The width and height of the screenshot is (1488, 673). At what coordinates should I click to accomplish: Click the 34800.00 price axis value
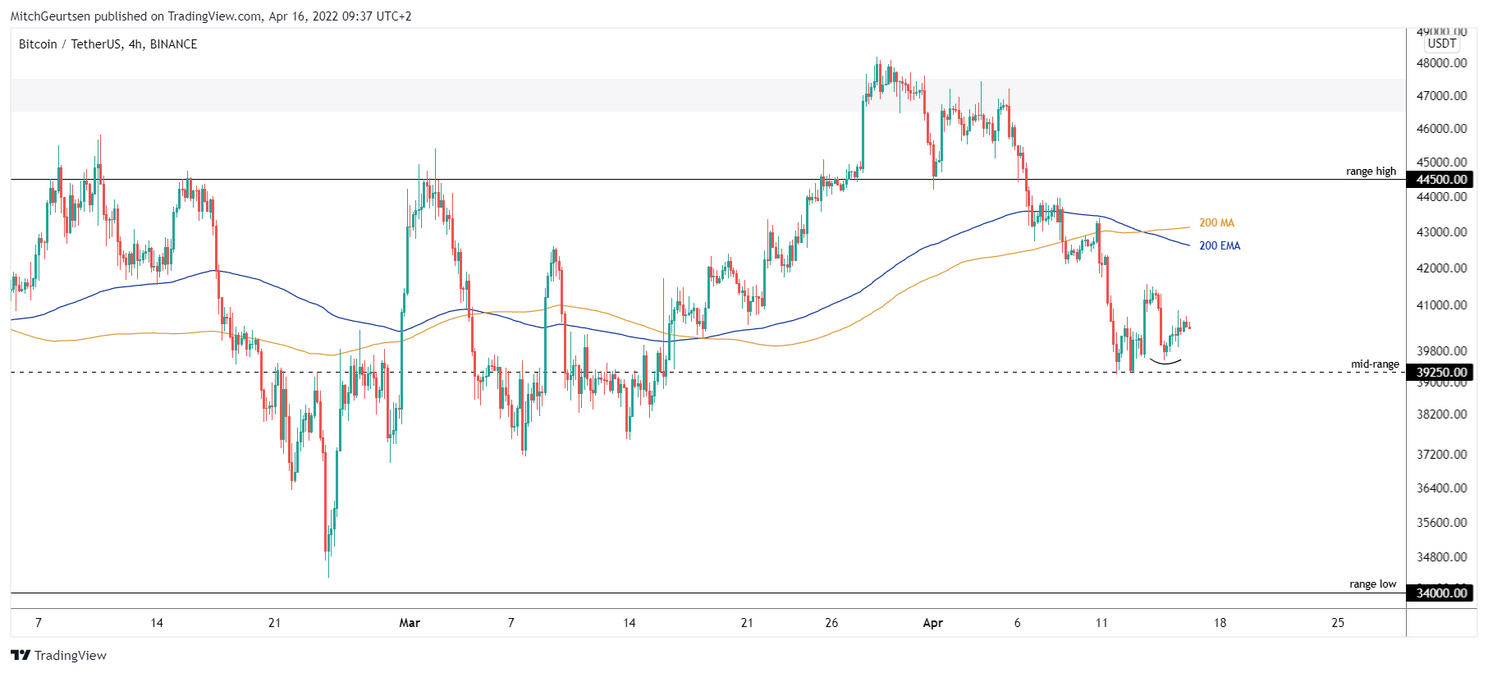coord(1441,557)
